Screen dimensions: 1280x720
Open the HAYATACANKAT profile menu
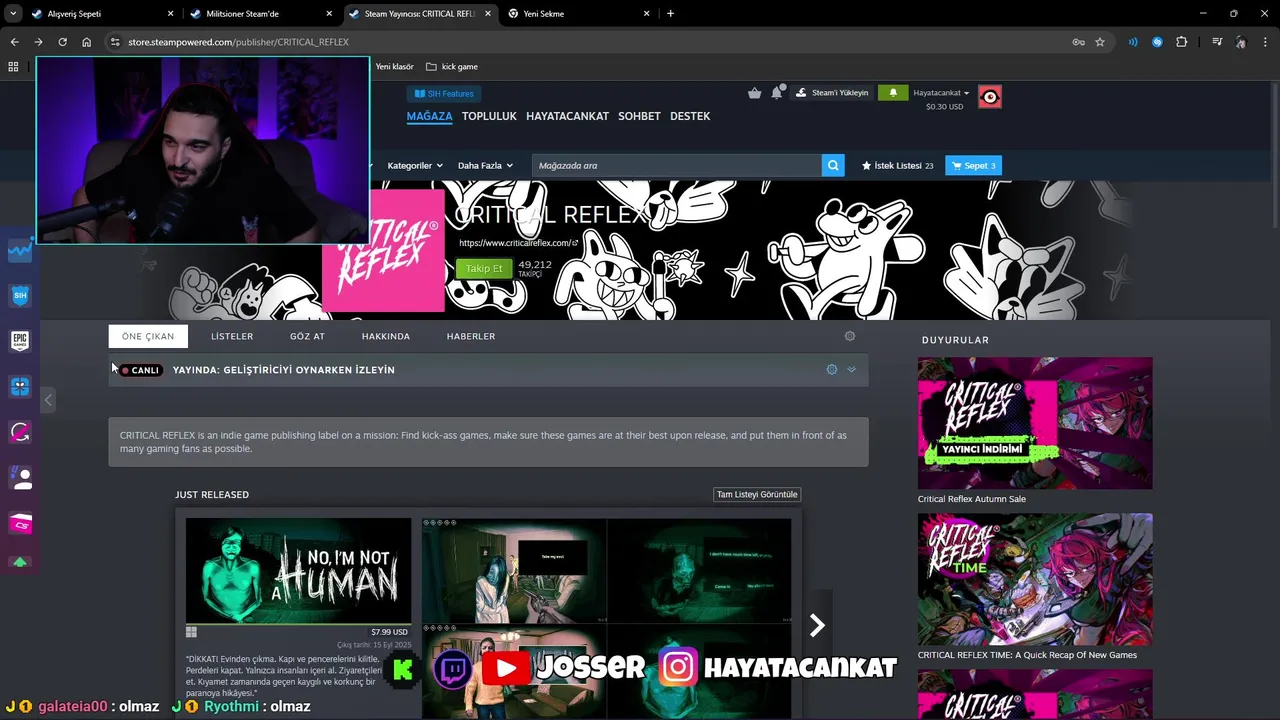(x=567, y=116)
